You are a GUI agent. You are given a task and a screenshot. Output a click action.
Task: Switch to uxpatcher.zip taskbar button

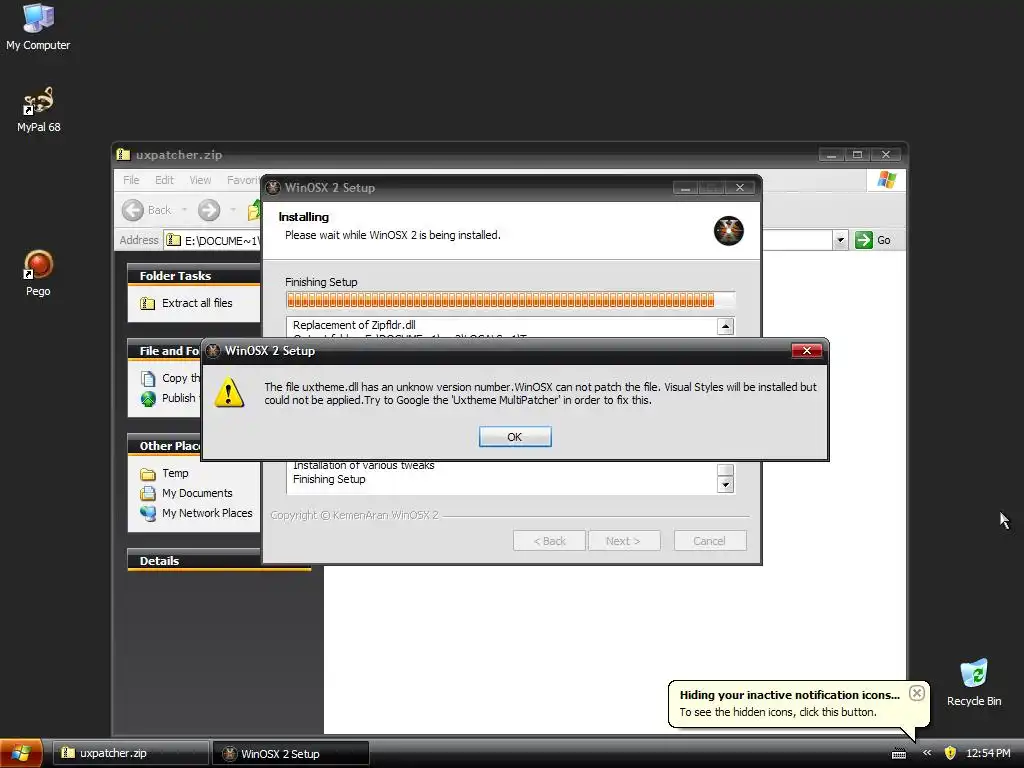point(131,753)
